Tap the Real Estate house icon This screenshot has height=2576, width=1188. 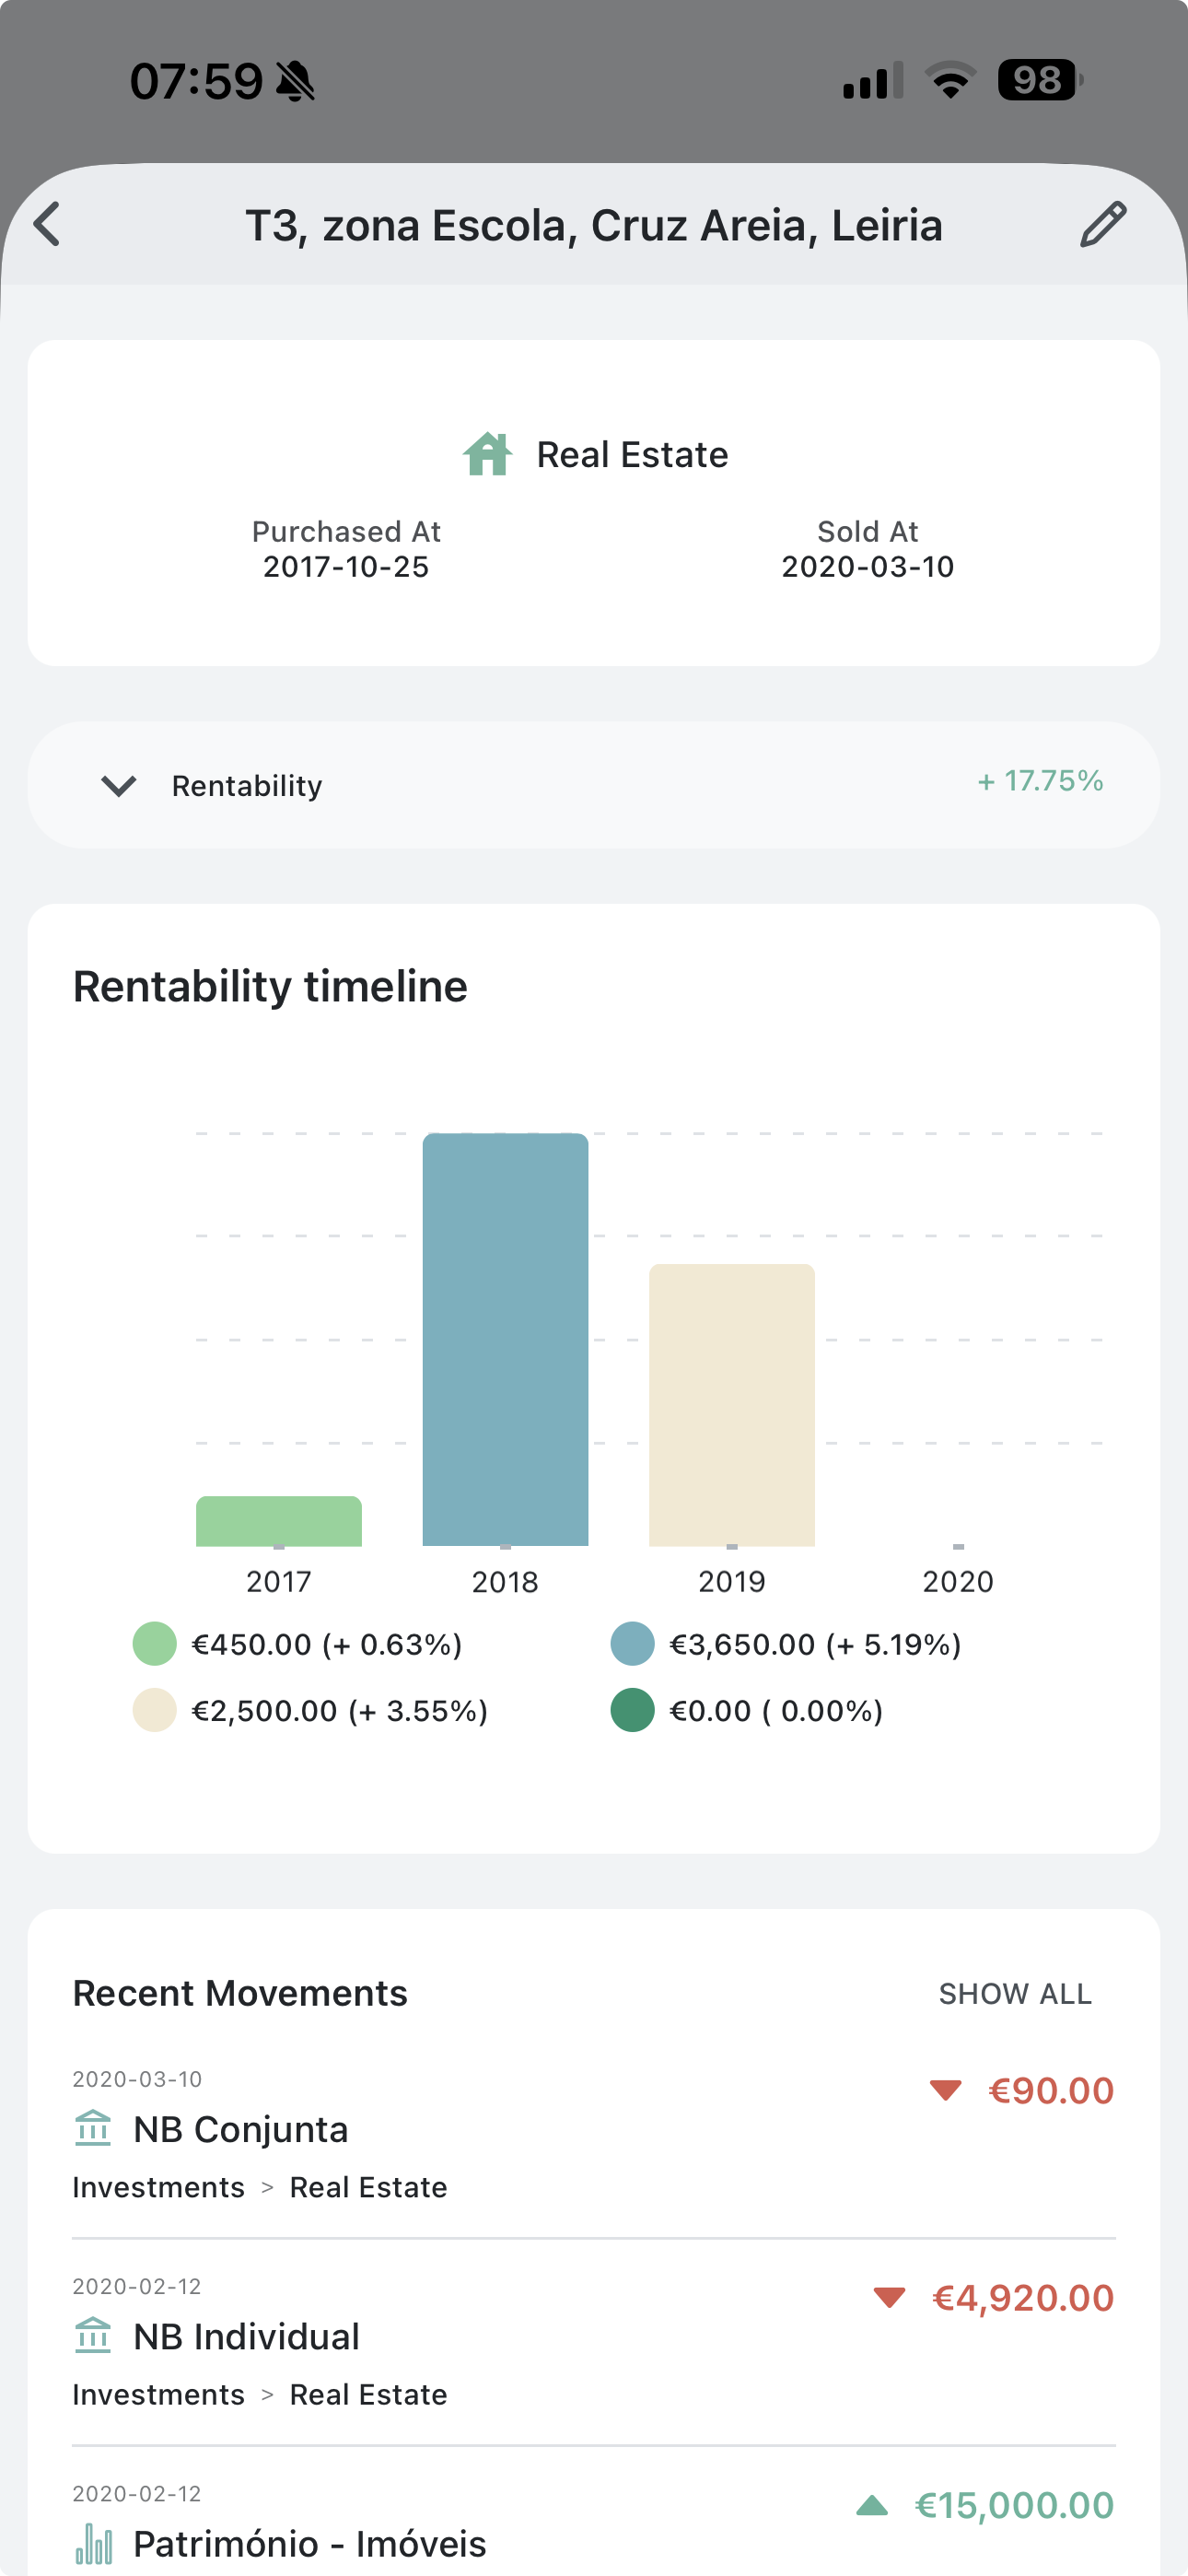click(487, 454)
